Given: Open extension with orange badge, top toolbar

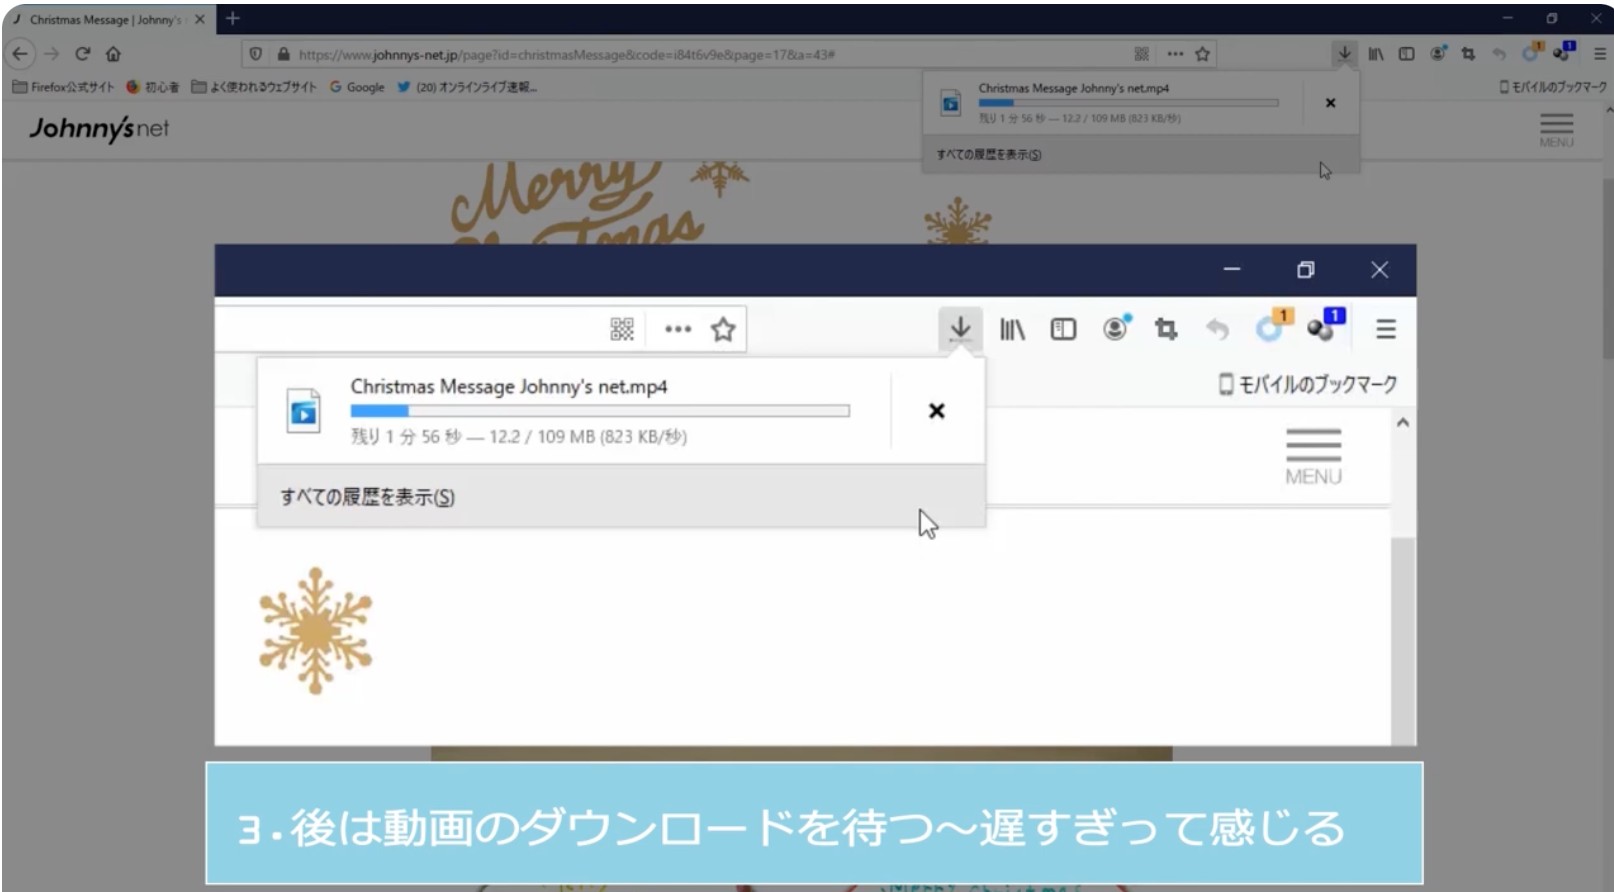Looking at the screenshot, I should [1532, 52].
